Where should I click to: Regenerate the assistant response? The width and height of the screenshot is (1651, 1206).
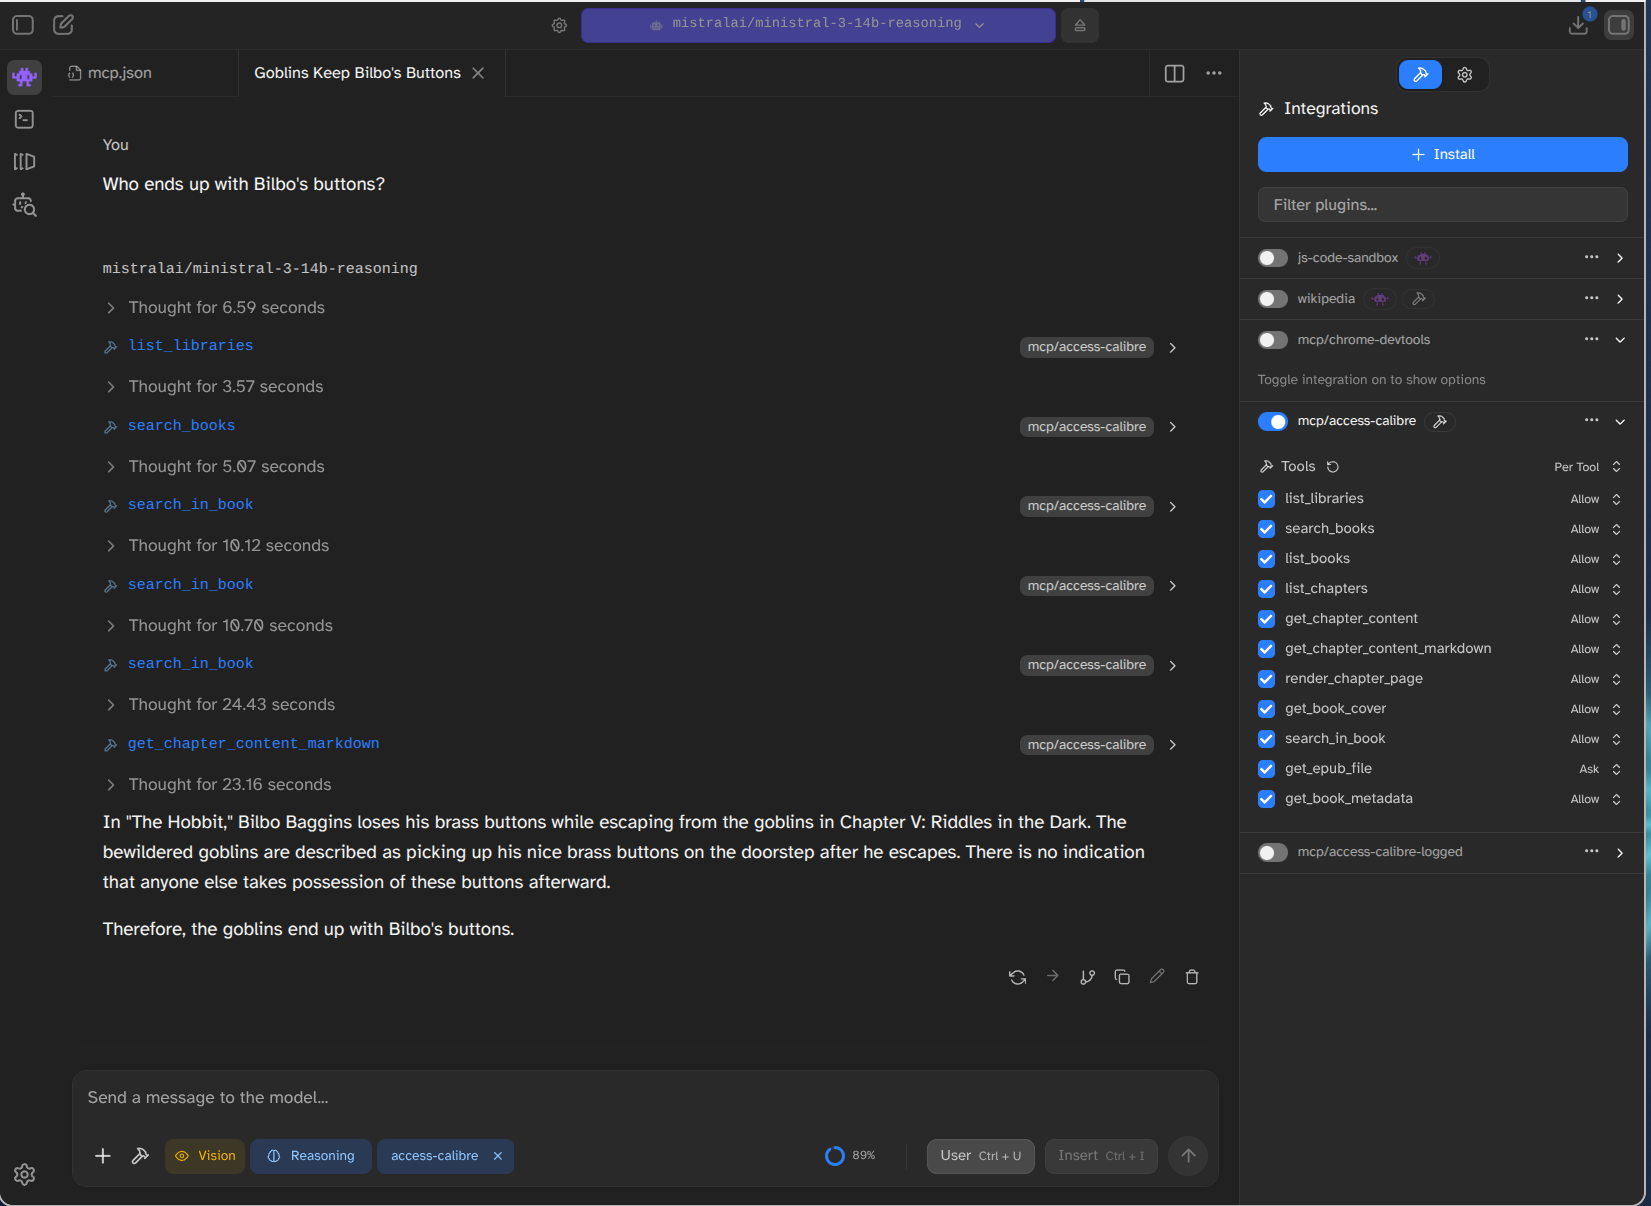click(x=1017, y=977)
